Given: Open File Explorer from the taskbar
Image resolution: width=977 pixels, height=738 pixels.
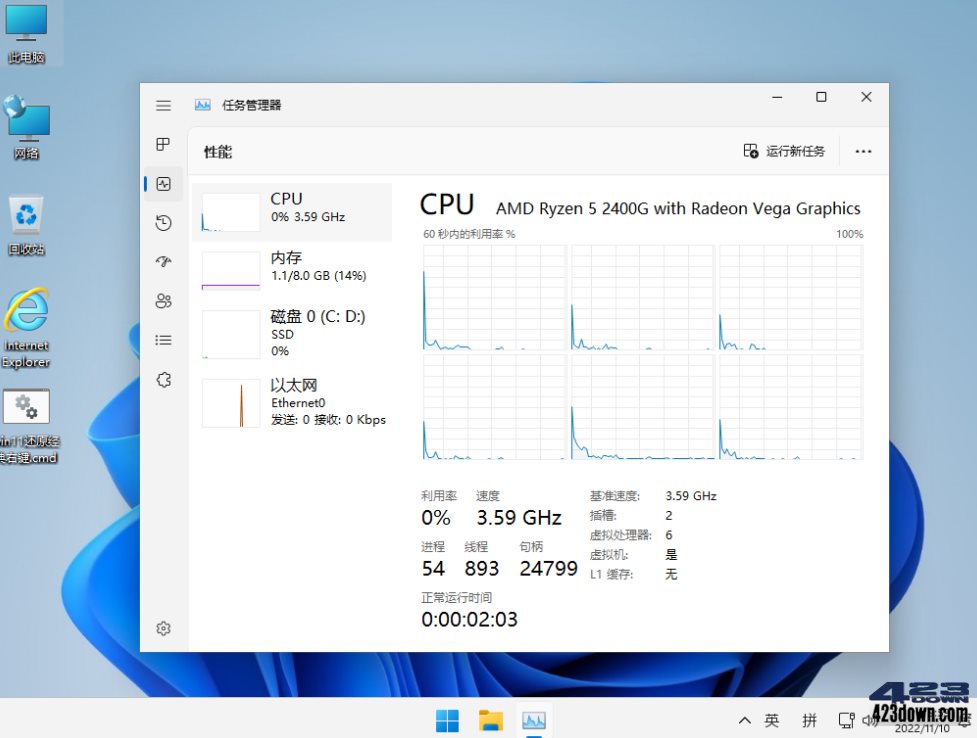Looking at the screenshot, I should click(490, 721).
